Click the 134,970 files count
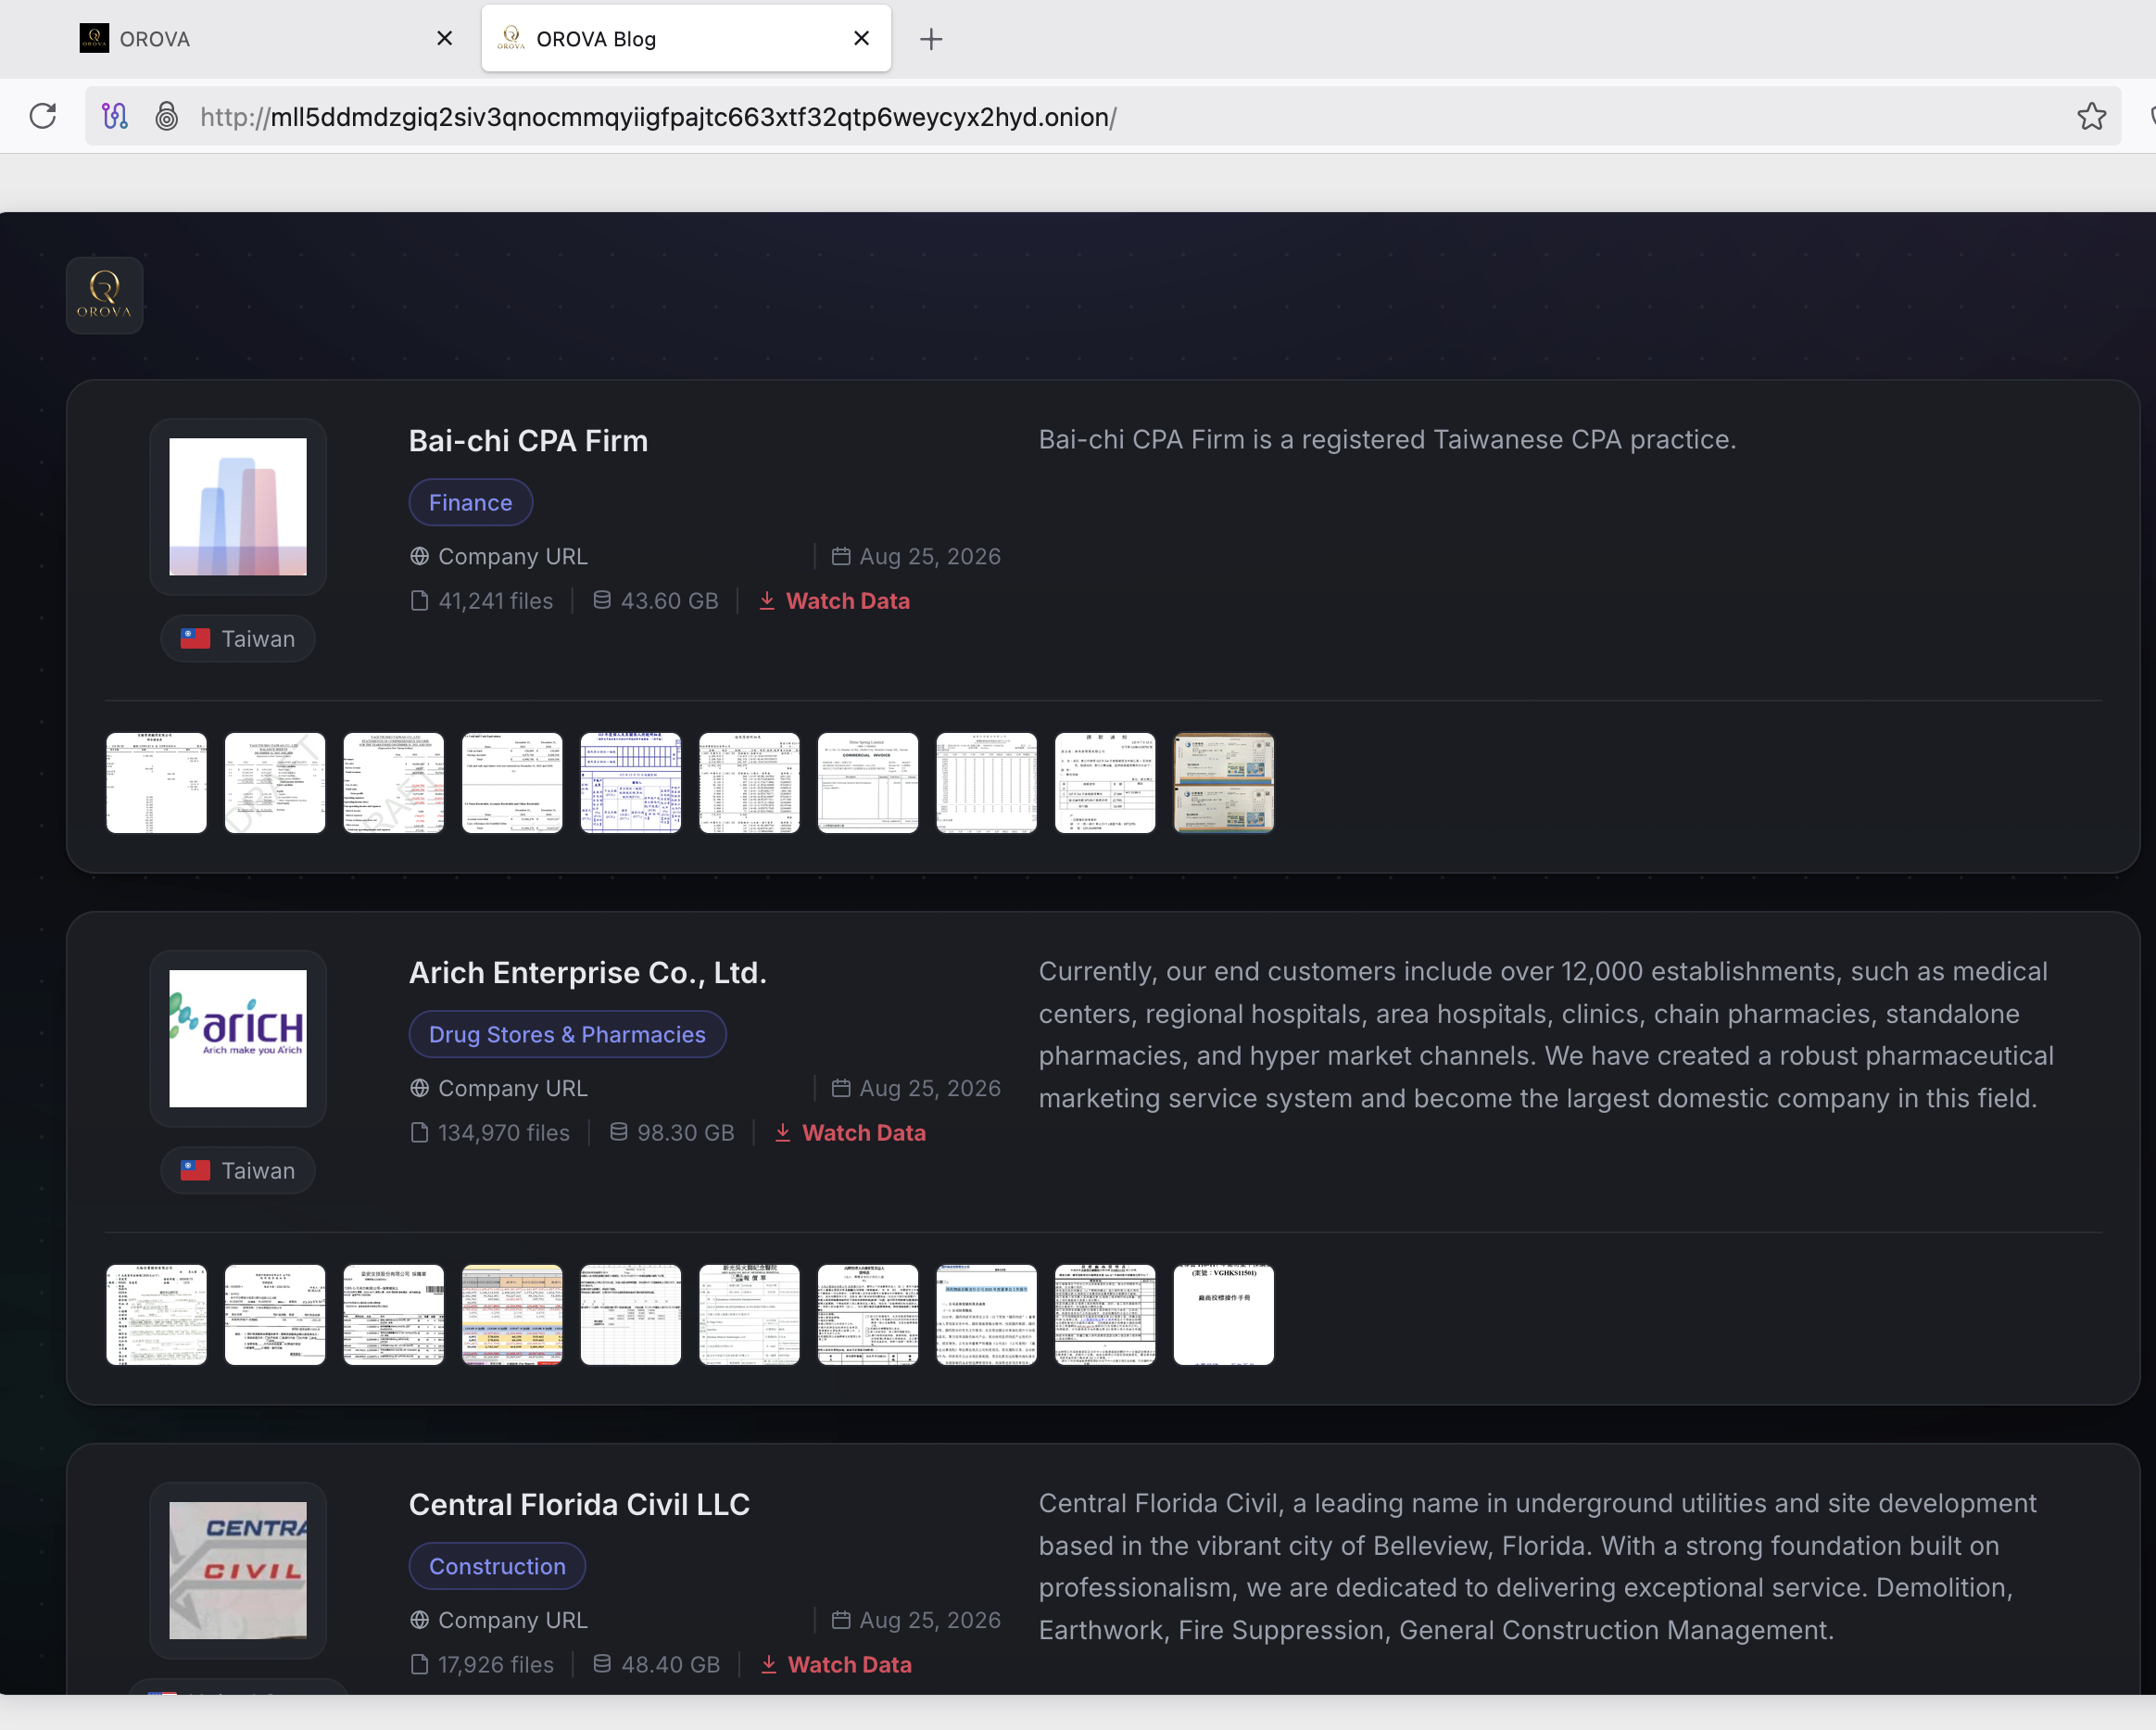 point(490,1133)
